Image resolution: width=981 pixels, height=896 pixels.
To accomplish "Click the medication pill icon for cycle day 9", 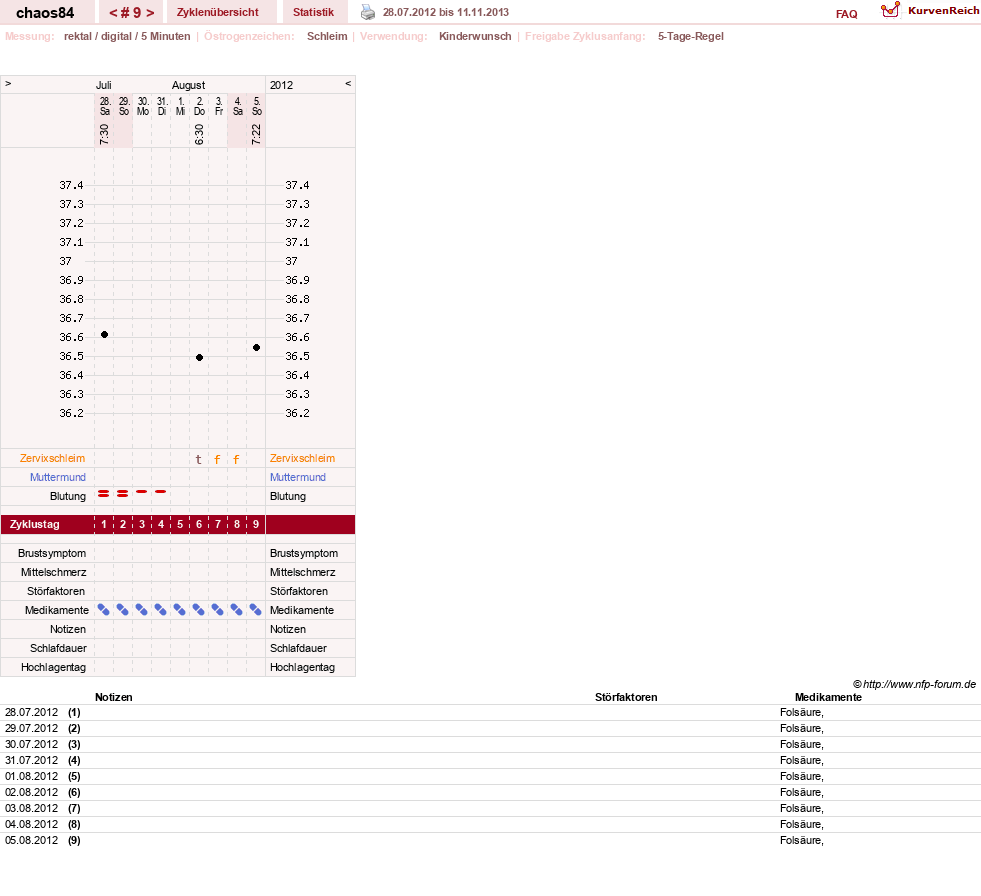I will point(256,609).
